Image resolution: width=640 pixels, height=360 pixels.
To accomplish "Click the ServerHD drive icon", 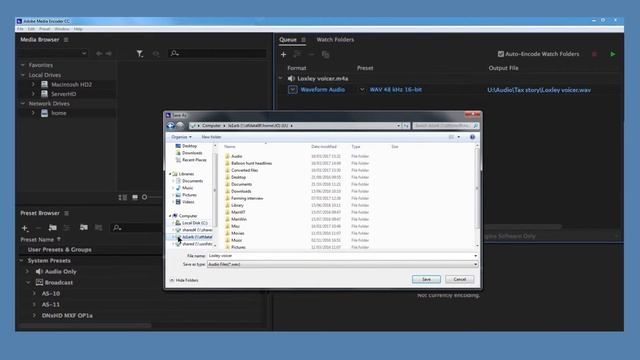I will [x=44, y=93].
